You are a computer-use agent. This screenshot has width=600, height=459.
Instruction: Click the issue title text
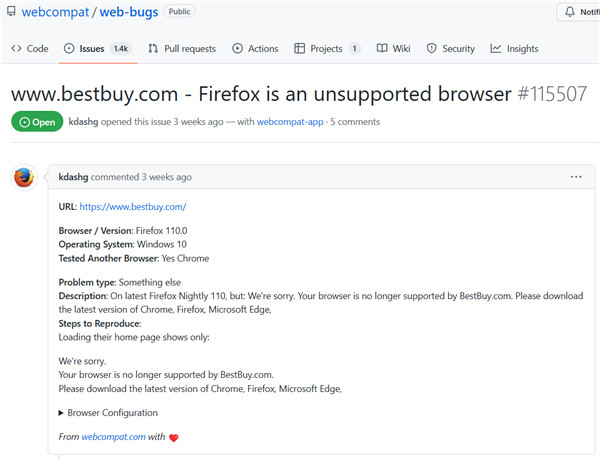[x=261, y=94]
